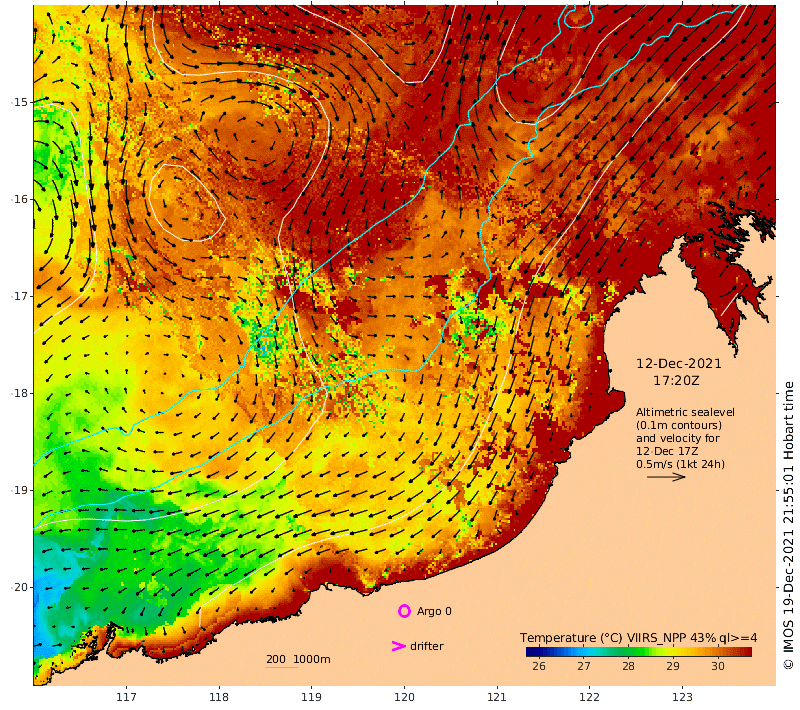Click the colorbar tick label 30
Image resolution: width=800 pixels, height=710 pixels.
pyautogui.click(x=717, y=666)
